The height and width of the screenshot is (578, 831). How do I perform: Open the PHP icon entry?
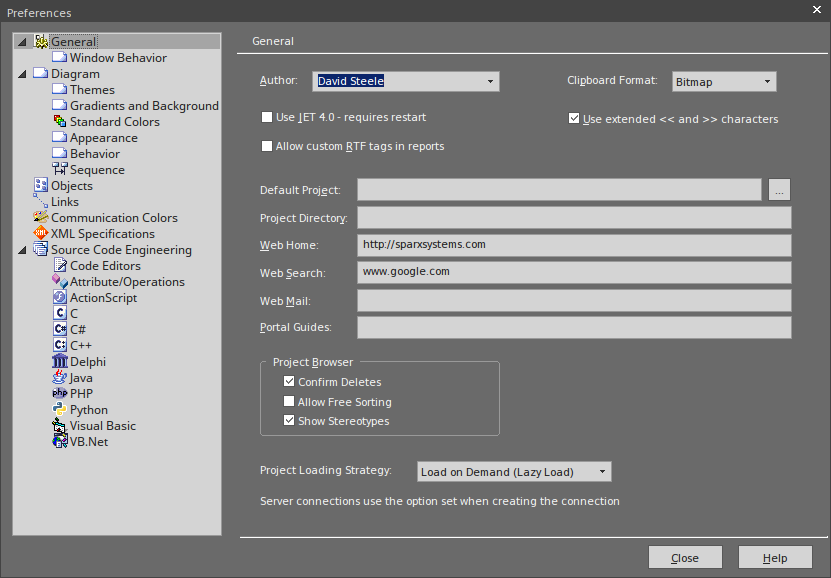coord(59,394)
